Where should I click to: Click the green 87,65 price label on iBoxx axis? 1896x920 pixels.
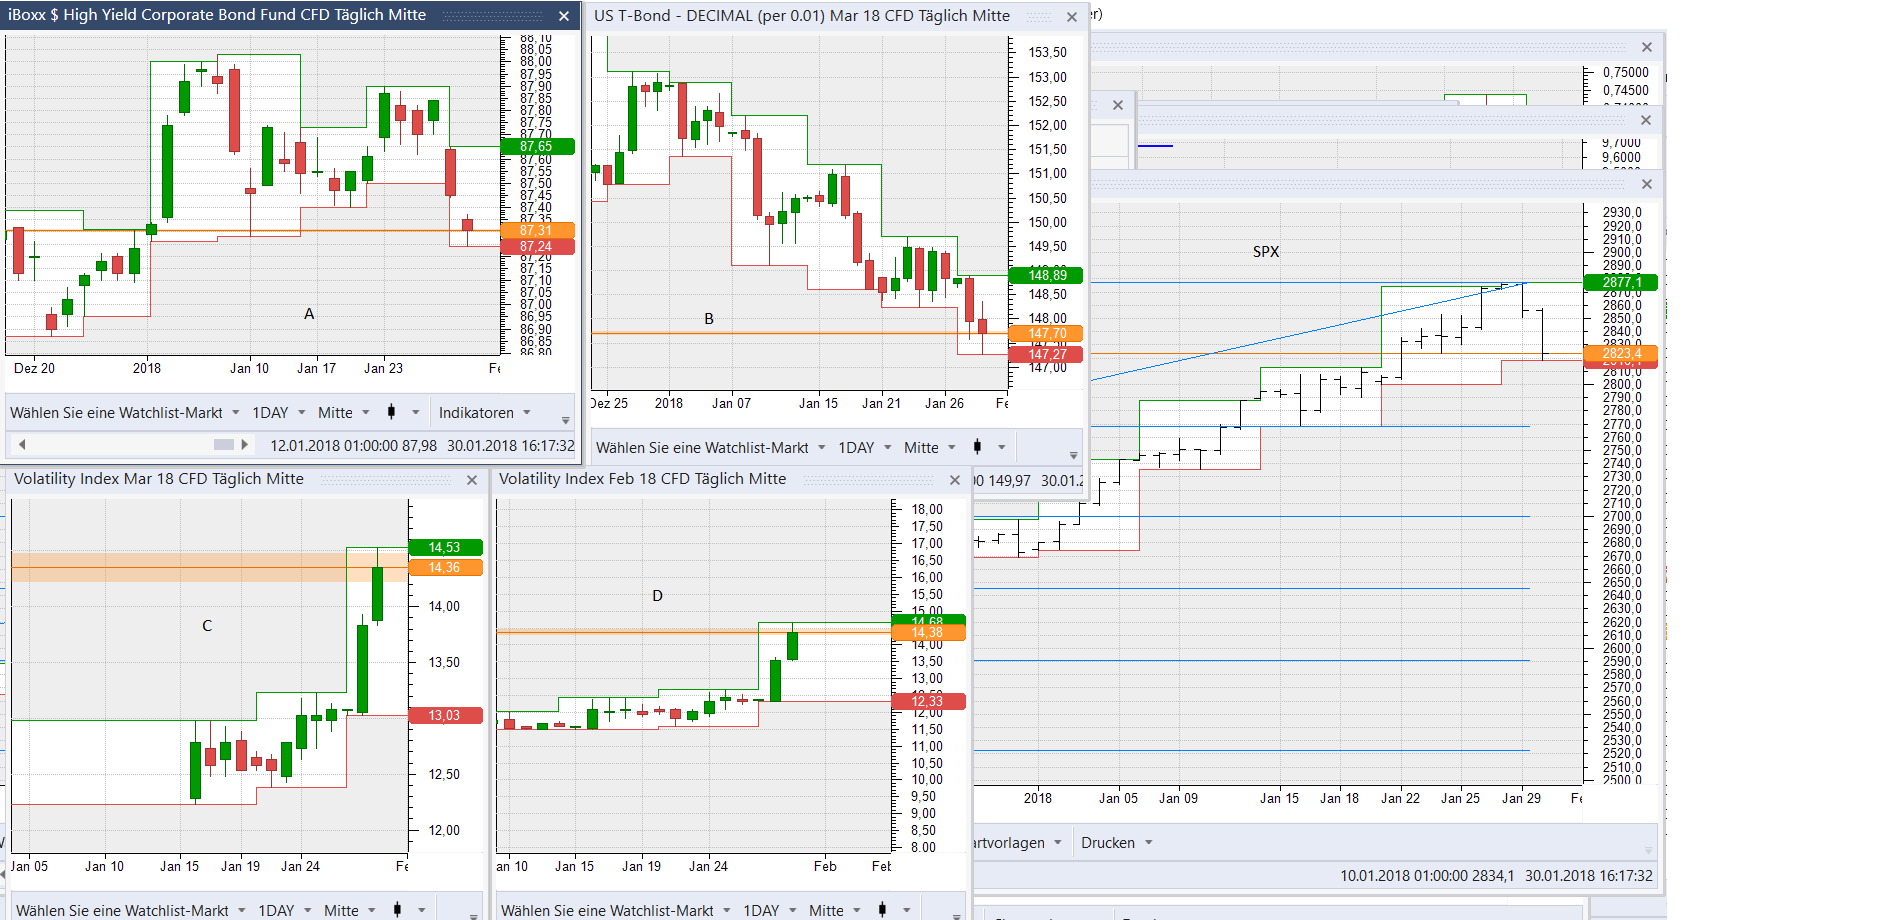pos(537,147)
